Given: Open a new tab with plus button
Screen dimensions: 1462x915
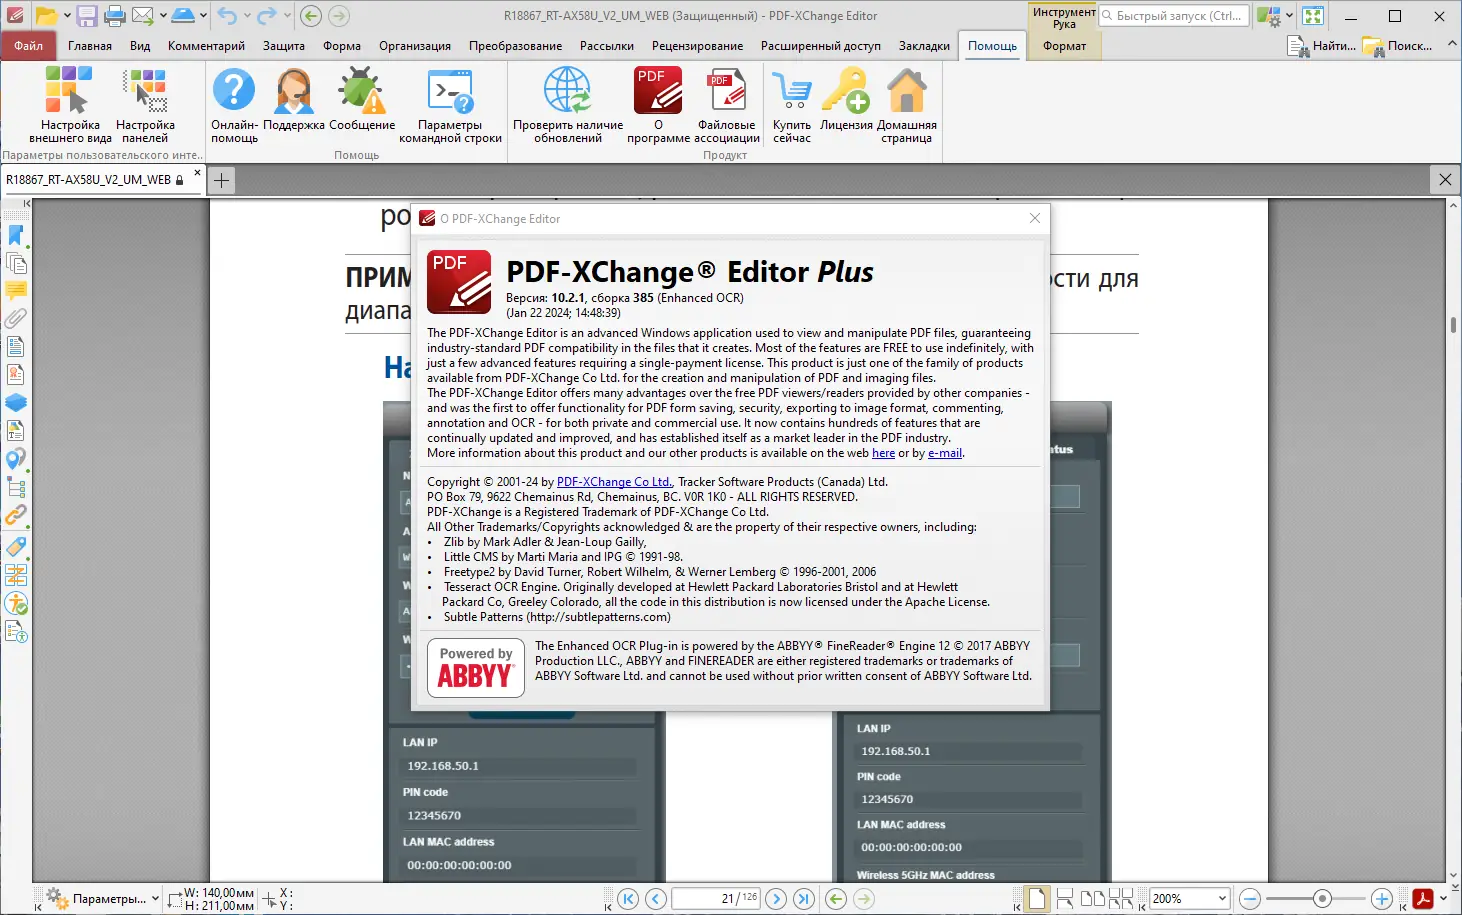Looking at the screenshot, I should 222,180.
